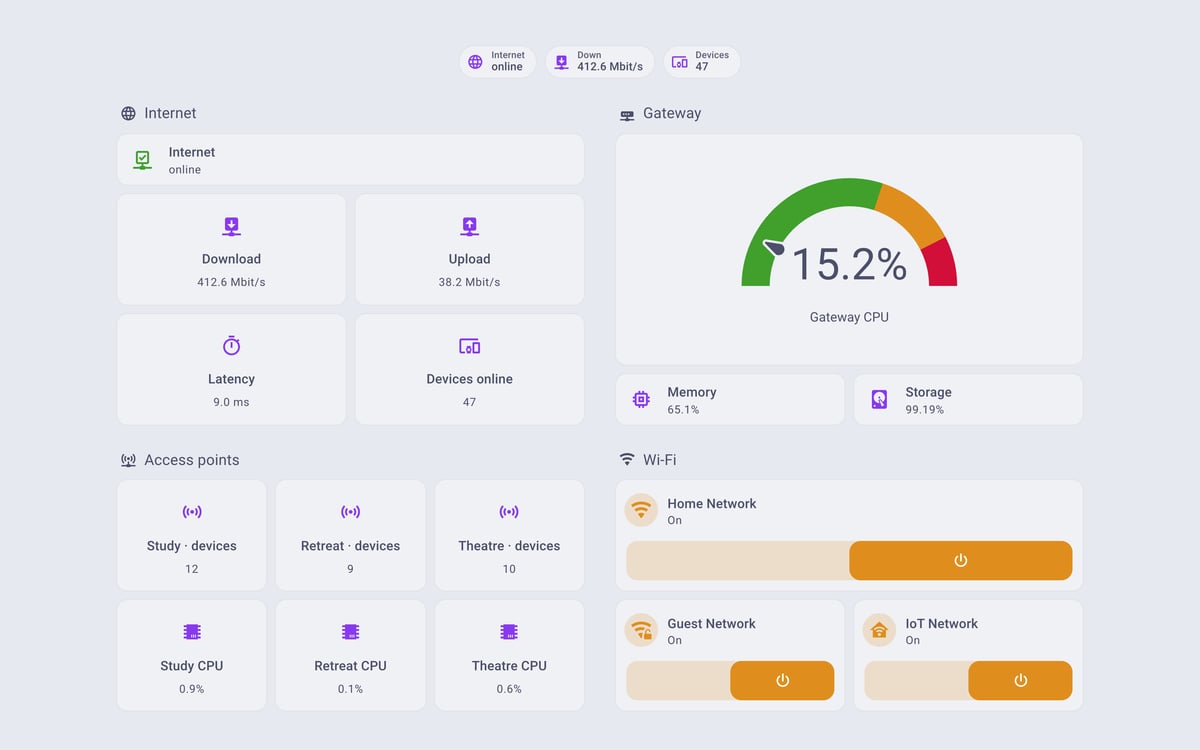Screen dimensions: 1200x750
Task: Click the 47 value under Devices online
Action: tap(469, 402)
